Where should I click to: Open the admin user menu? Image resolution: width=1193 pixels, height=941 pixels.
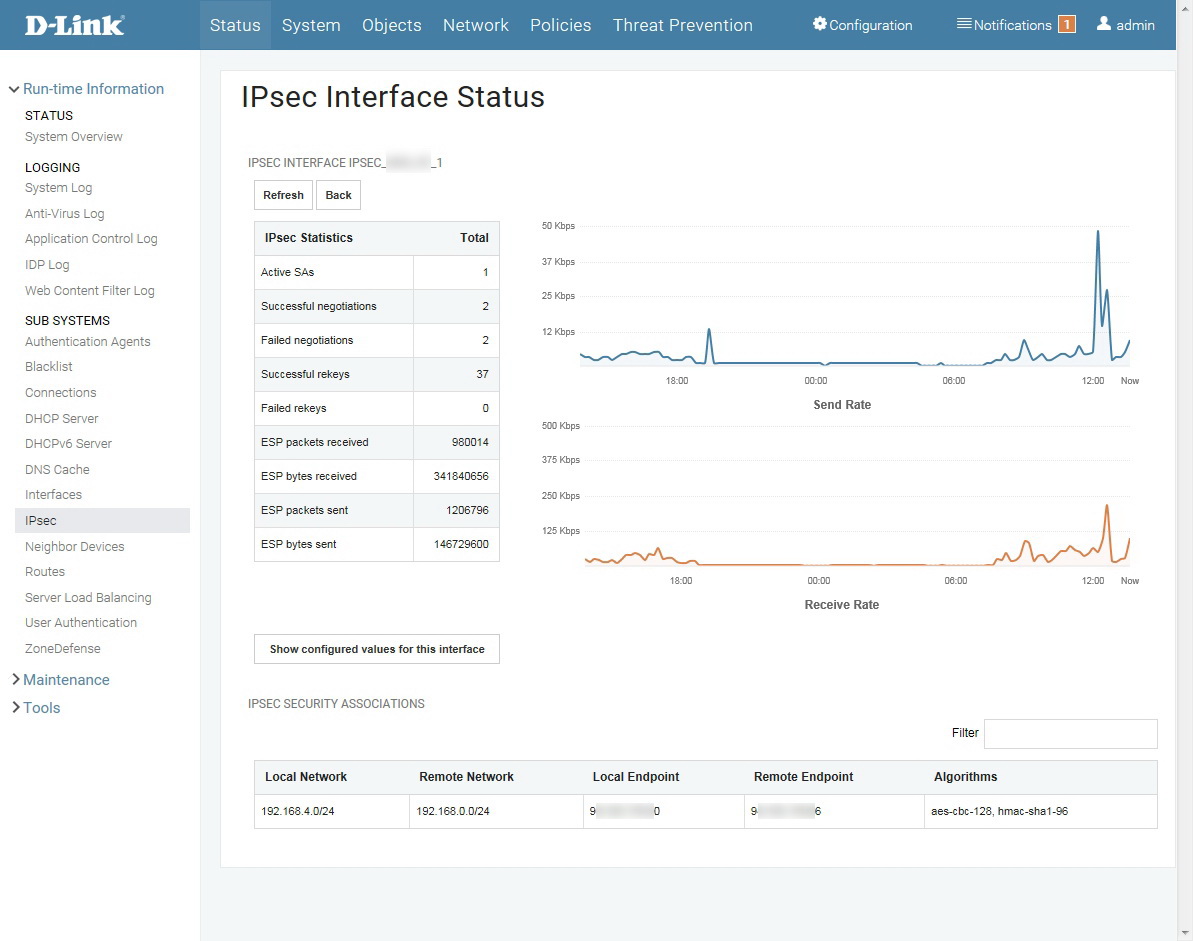(x=1126, y=25)
